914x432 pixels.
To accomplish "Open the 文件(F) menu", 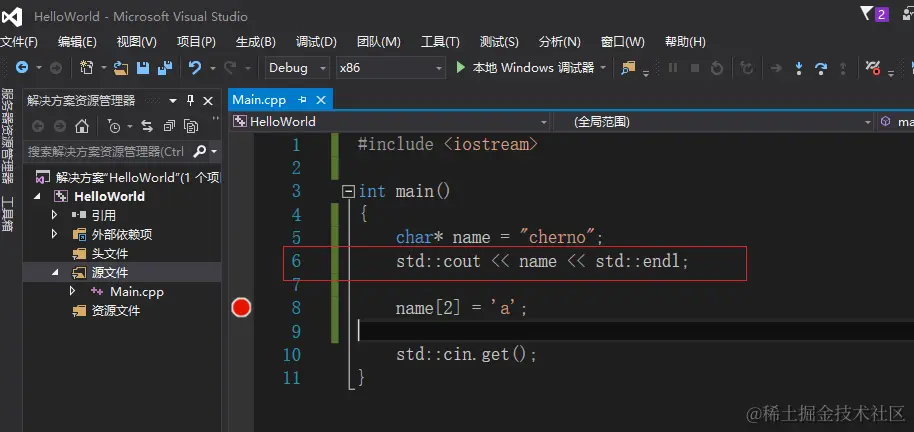I will [x=19, y=42].
